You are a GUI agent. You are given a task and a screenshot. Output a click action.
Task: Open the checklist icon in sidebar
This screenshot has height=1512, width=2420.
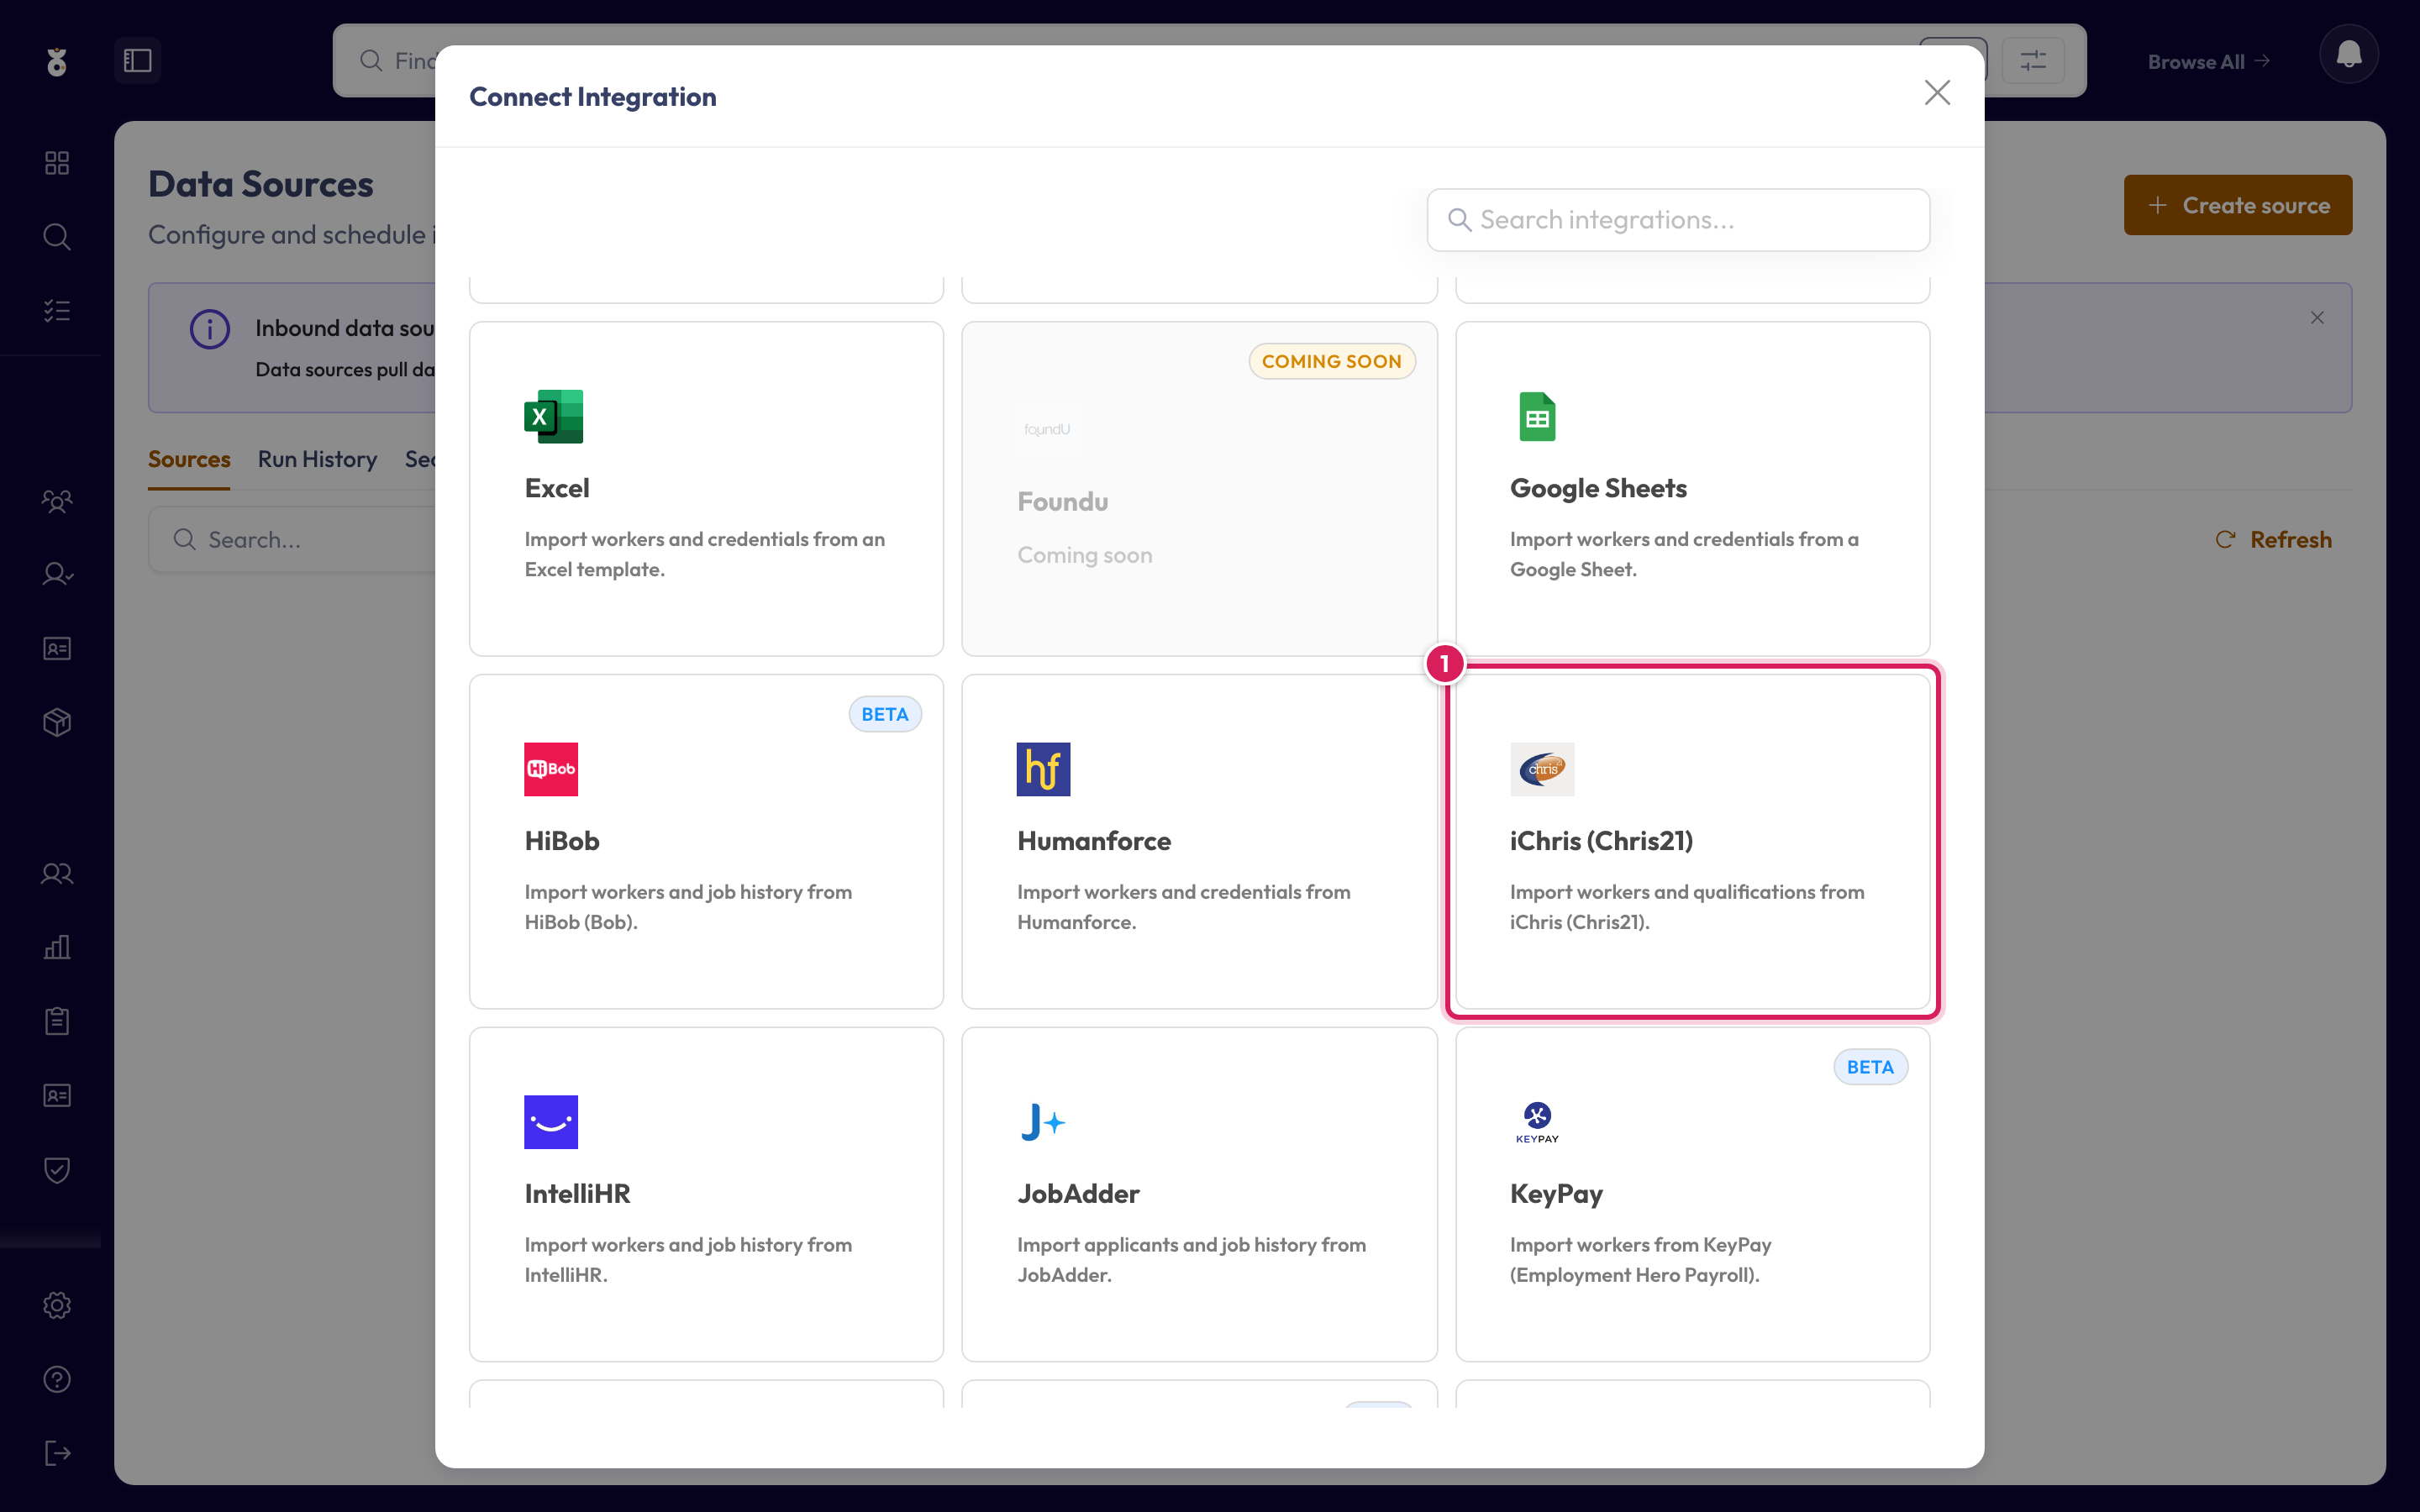[57, 311]
